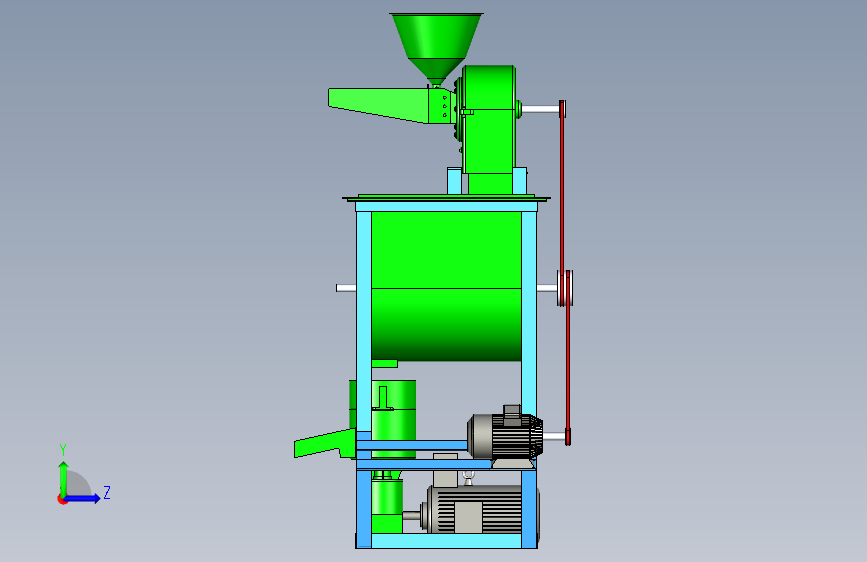
Task: Click the red origin of coordinate triad
Action: (x=62, y=499)
